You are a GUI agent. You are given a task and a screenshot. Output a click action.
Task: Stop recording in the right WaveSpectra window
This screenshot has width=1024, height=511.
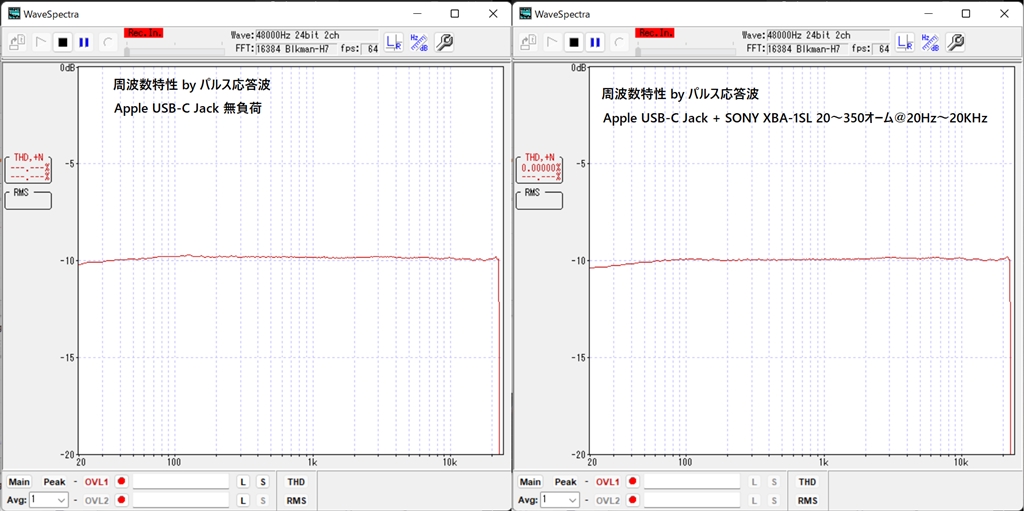(574, 42)
